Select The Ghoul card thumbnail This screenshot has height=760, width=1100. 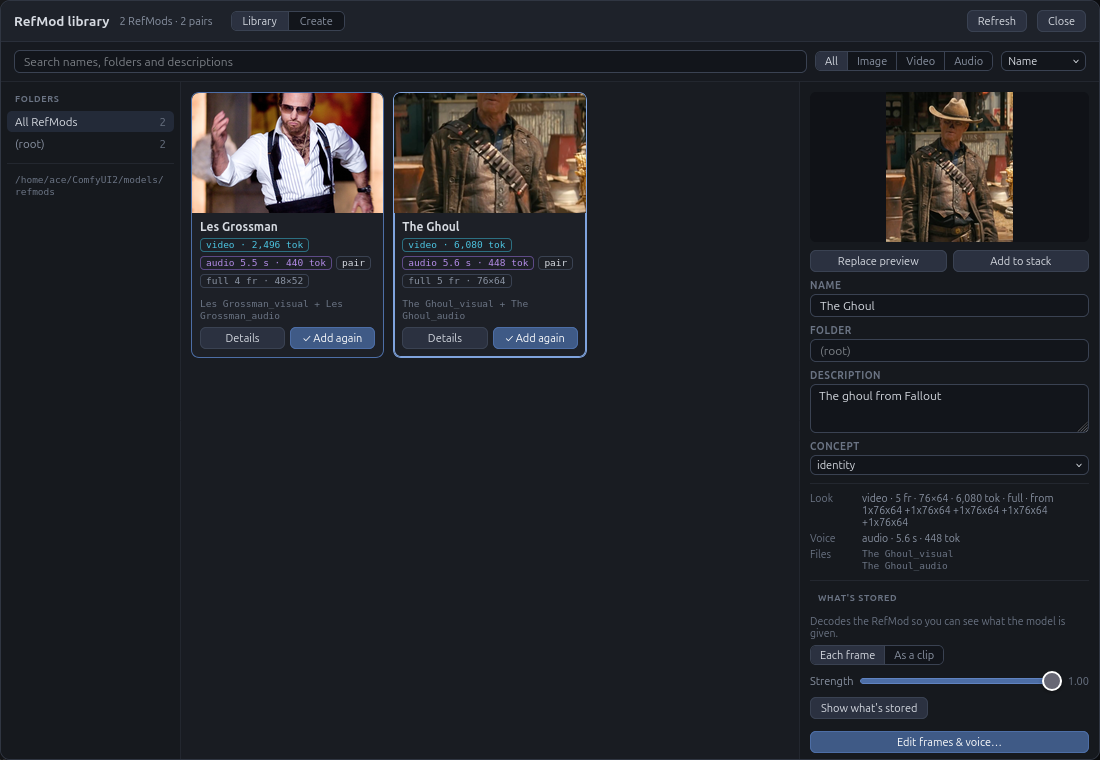click(490, 153)
